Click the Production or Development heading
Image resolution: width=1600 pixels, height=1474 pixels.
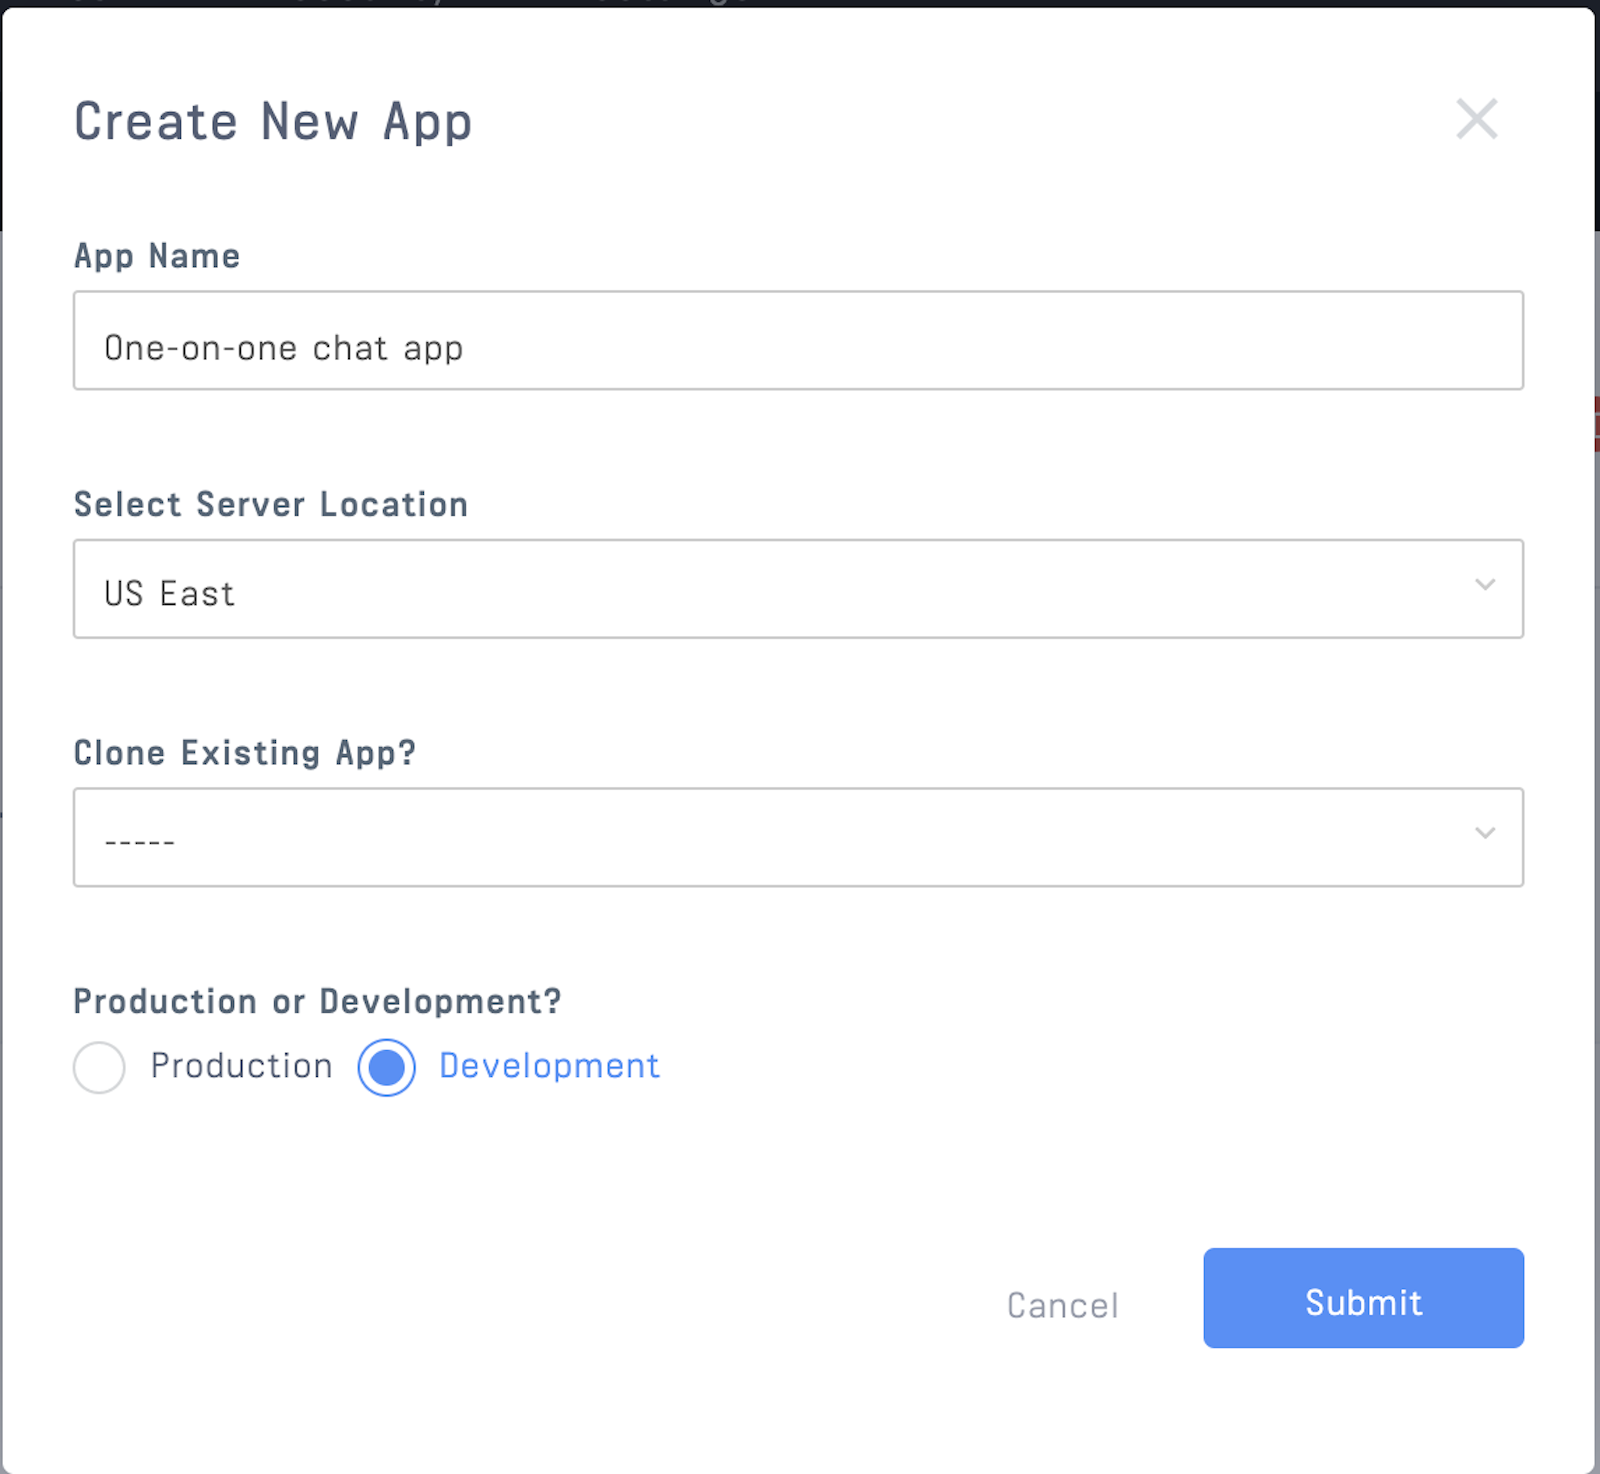point(317,1000)
